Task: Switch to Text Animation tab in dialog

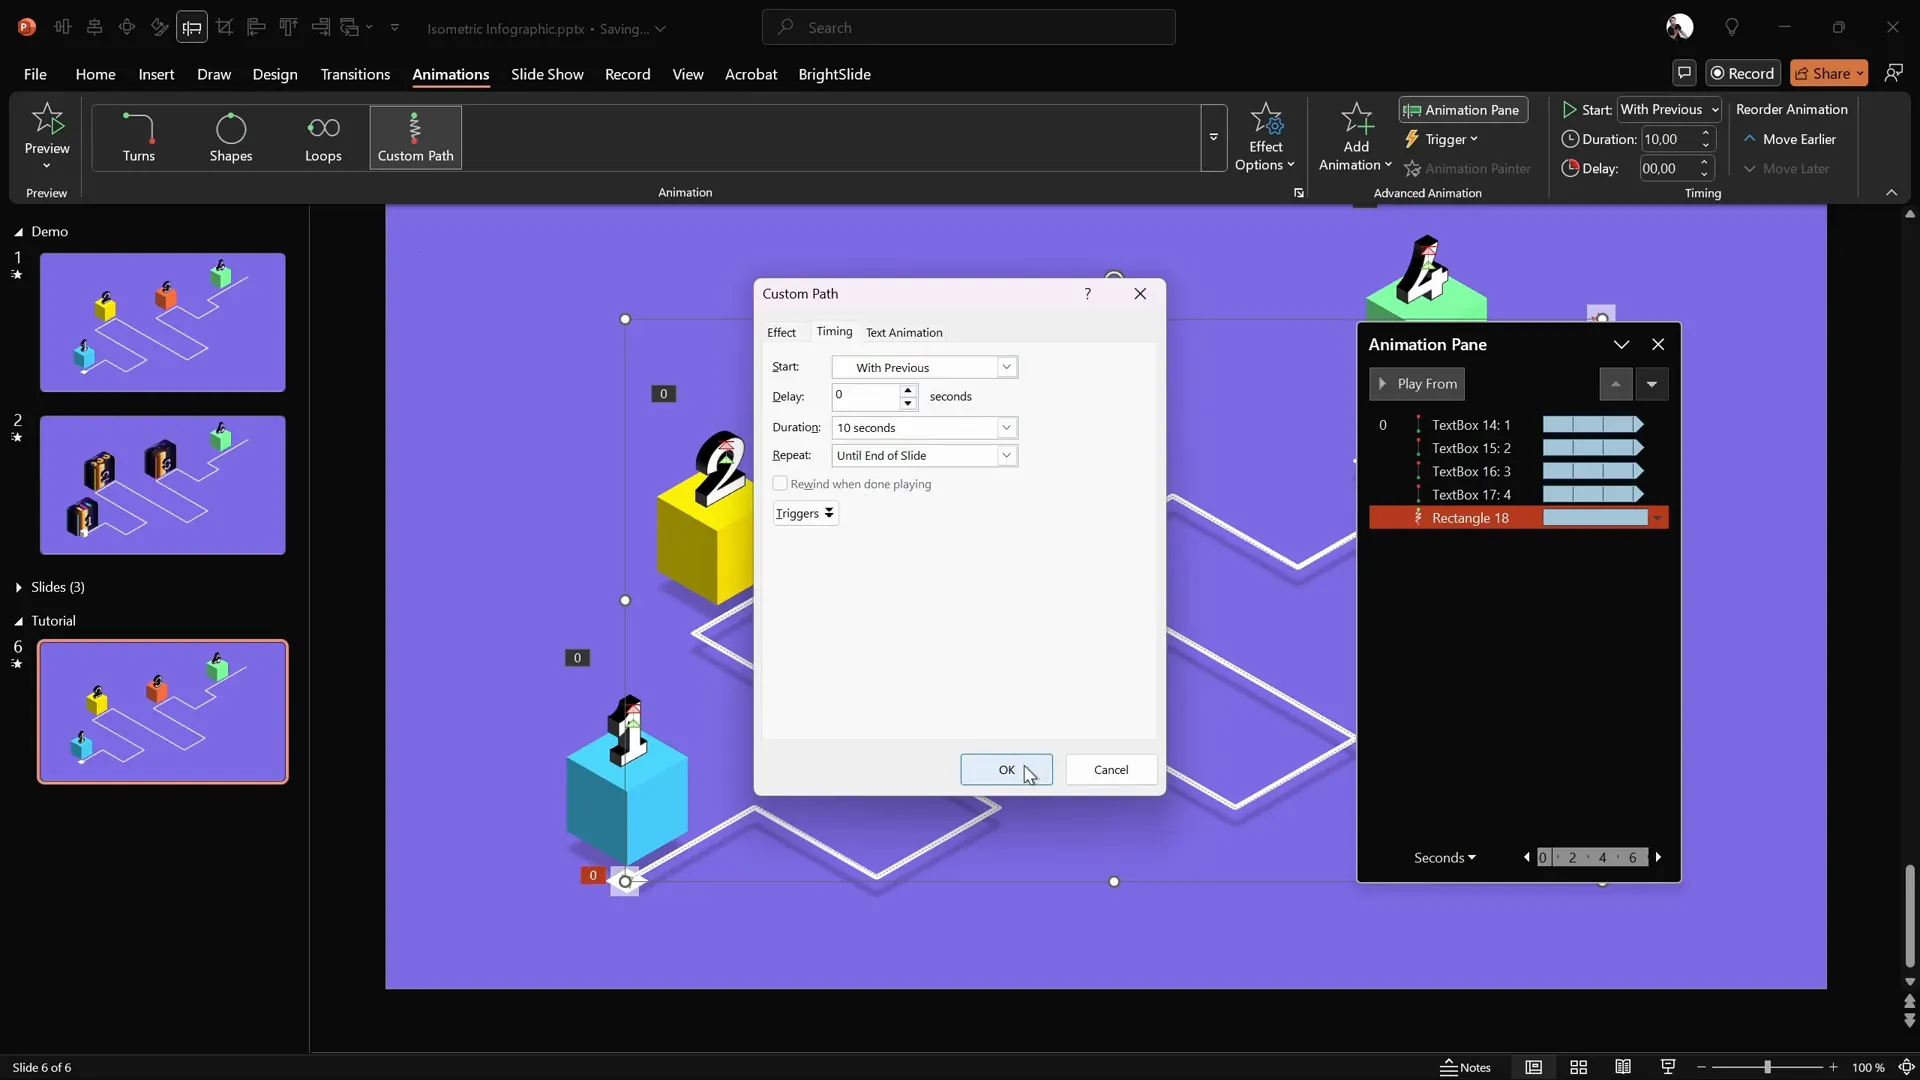Action: pyautogui.click(x=904, y=332)
